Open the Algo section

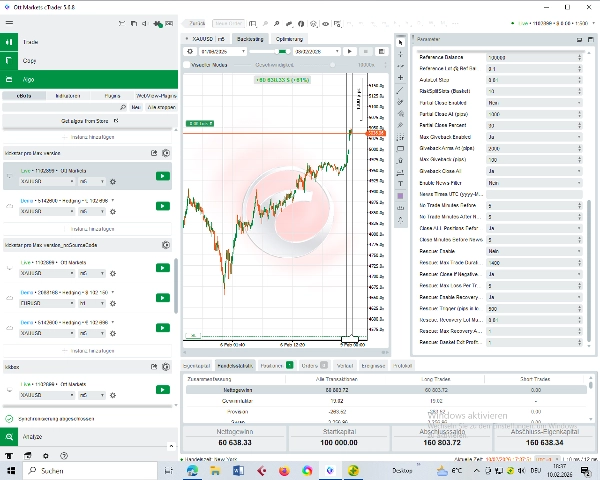click(x=89, y=79)
